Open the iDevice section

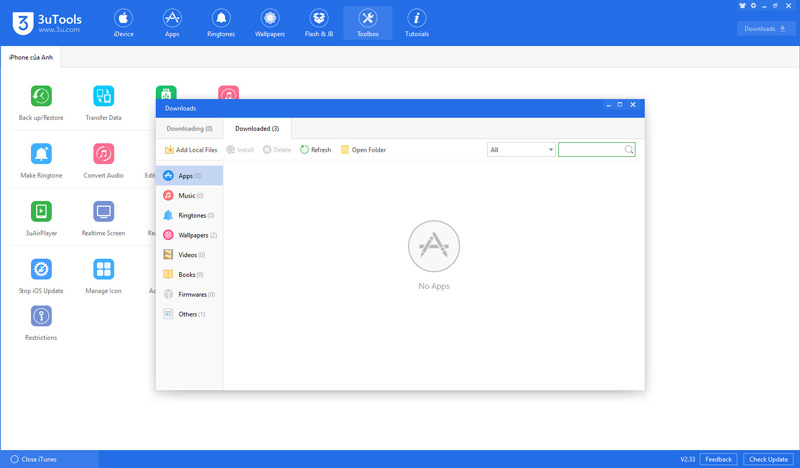123,23
